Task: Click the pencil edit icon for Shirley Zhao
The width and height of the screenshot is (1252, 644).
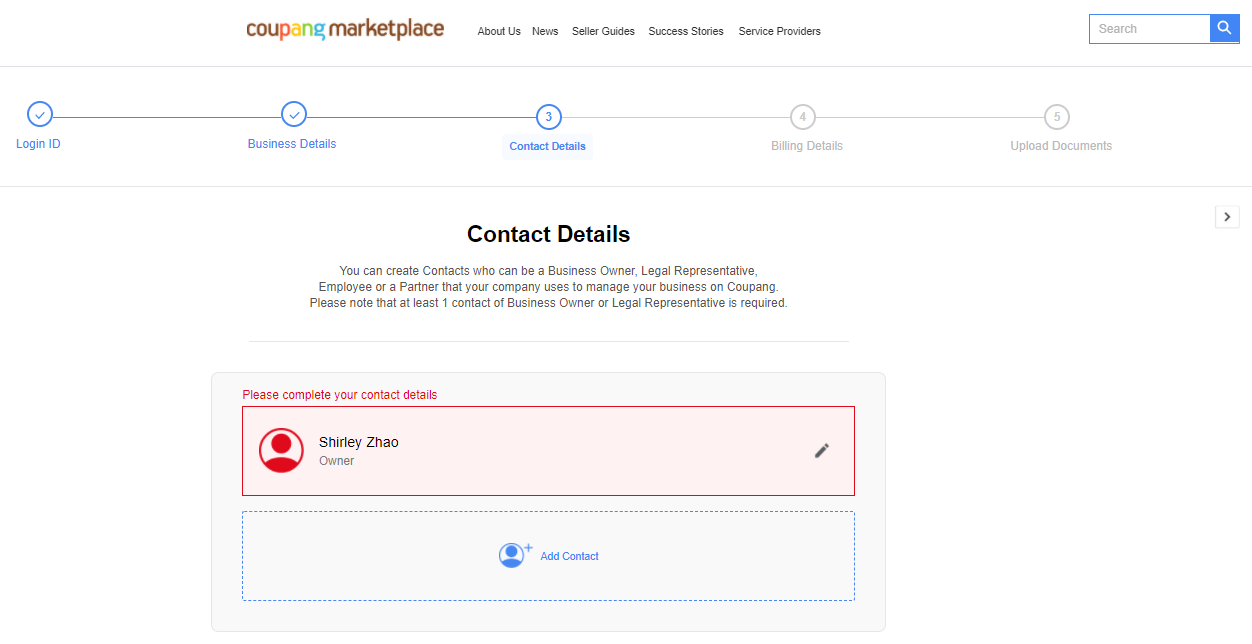Action: (821, 451)
